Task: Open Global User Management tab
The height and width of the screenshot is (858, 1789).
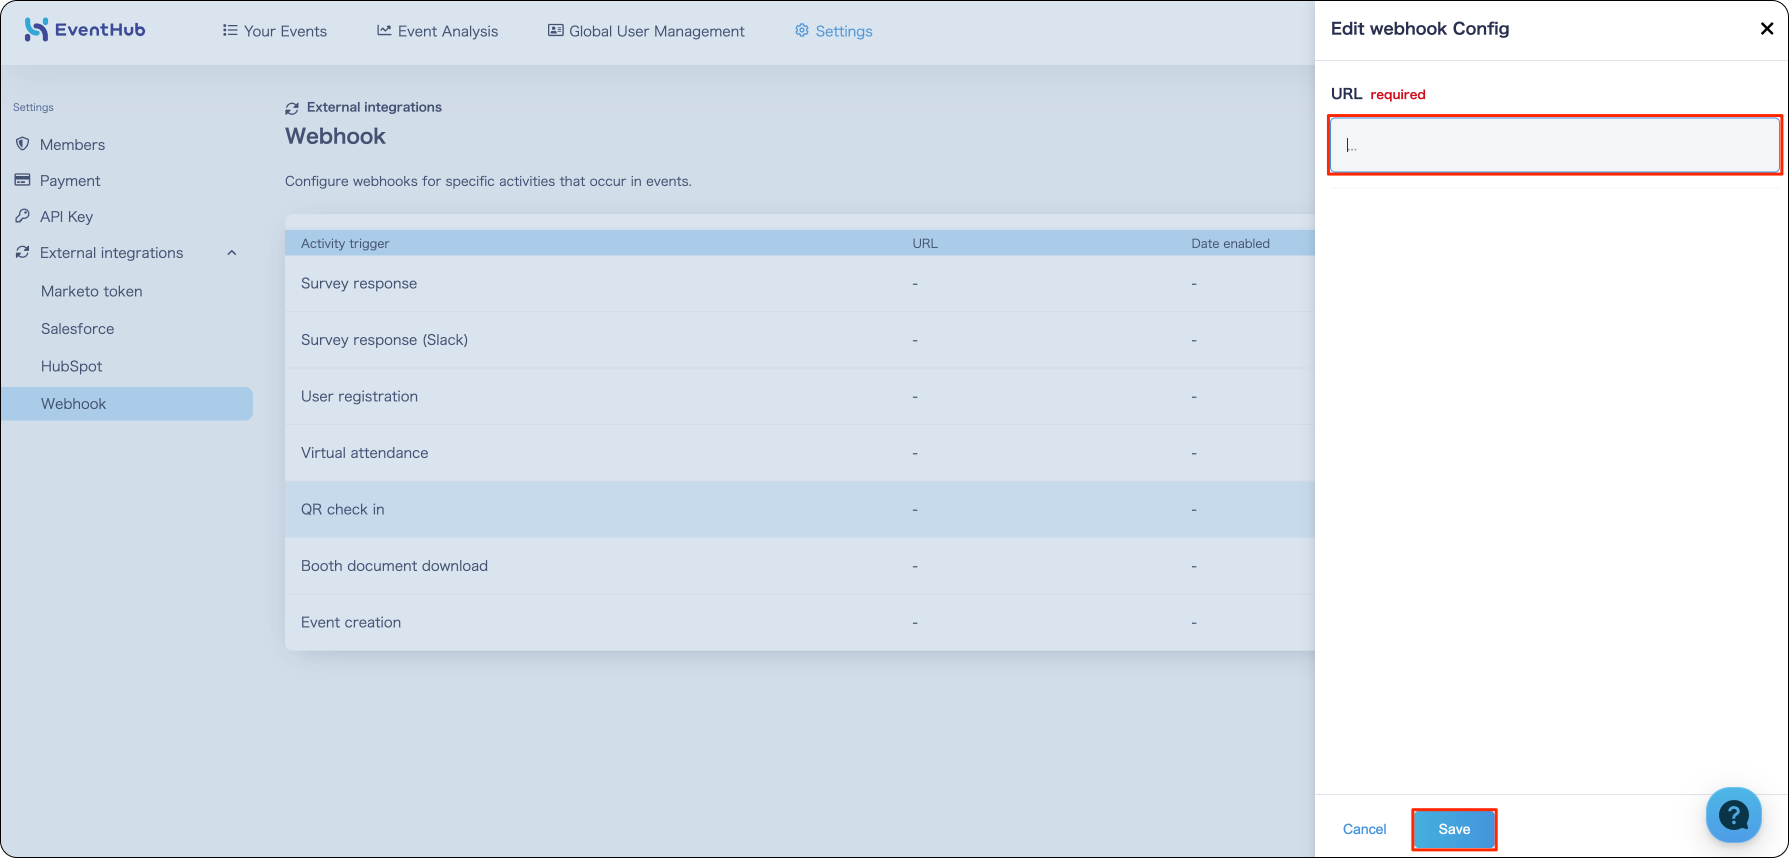Action: tap(646, 31)
